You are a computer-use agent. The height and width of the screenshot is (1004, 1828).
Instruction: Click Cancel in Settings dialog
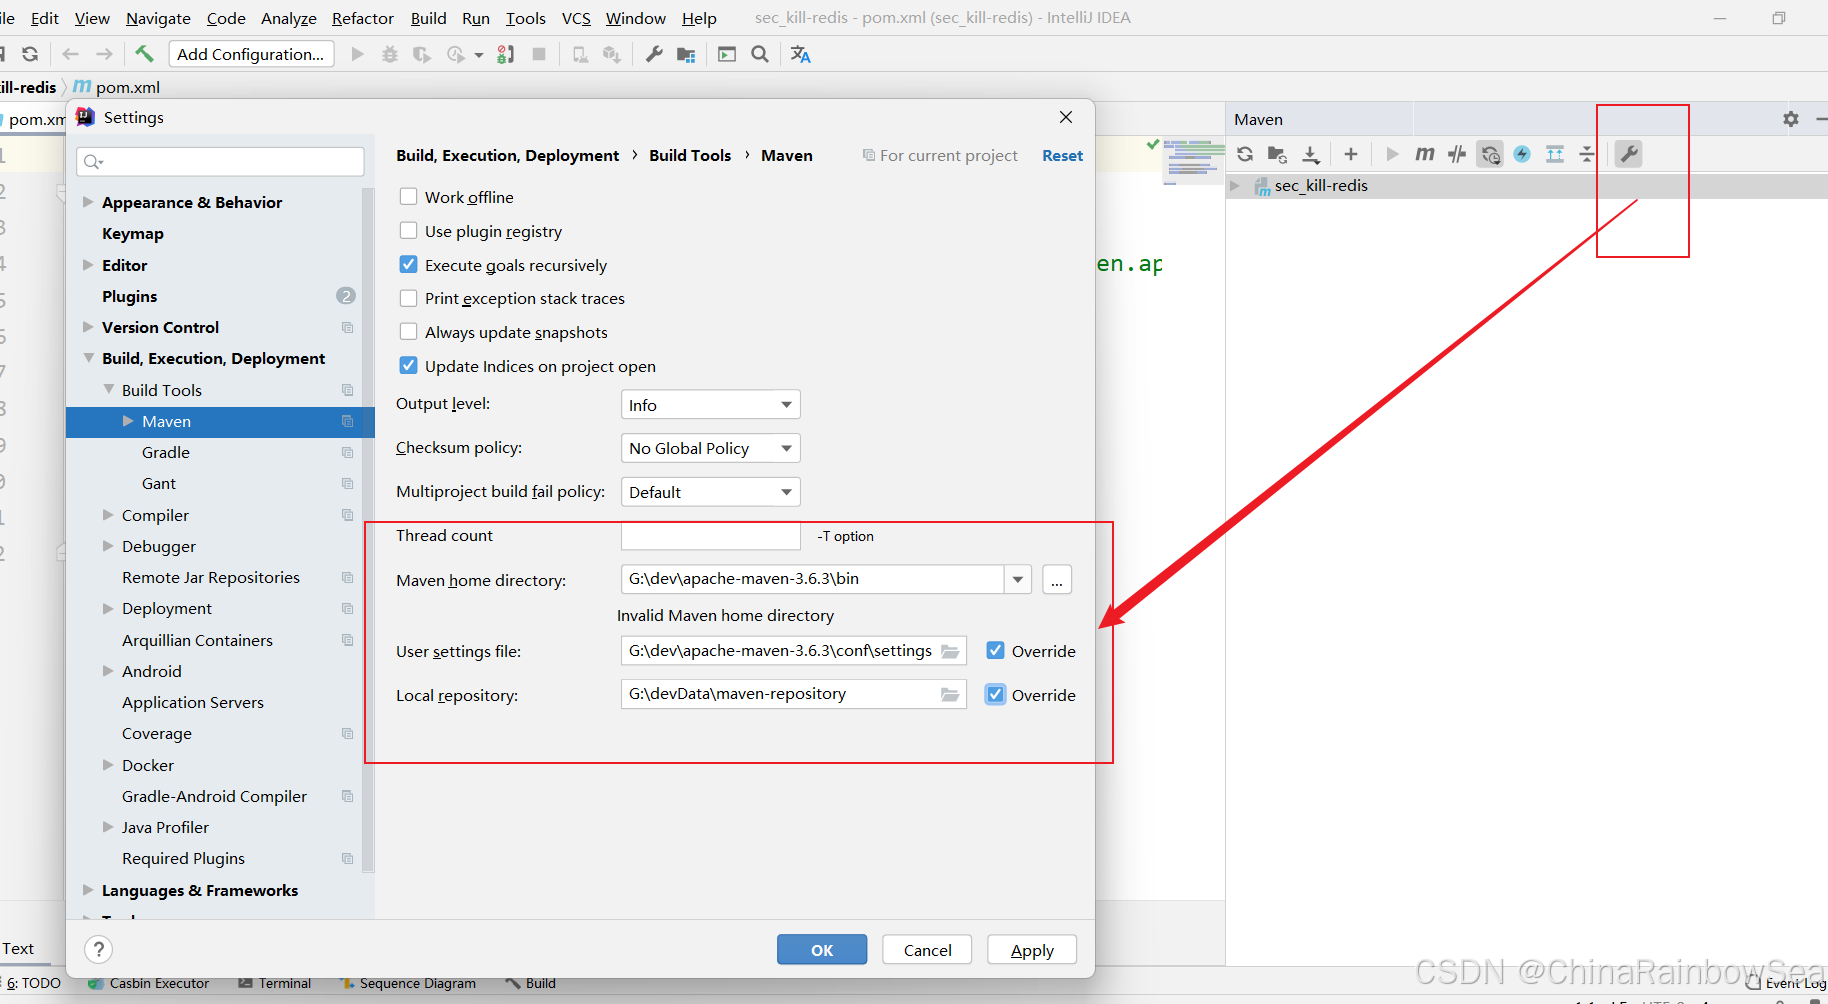coord(927,950)
